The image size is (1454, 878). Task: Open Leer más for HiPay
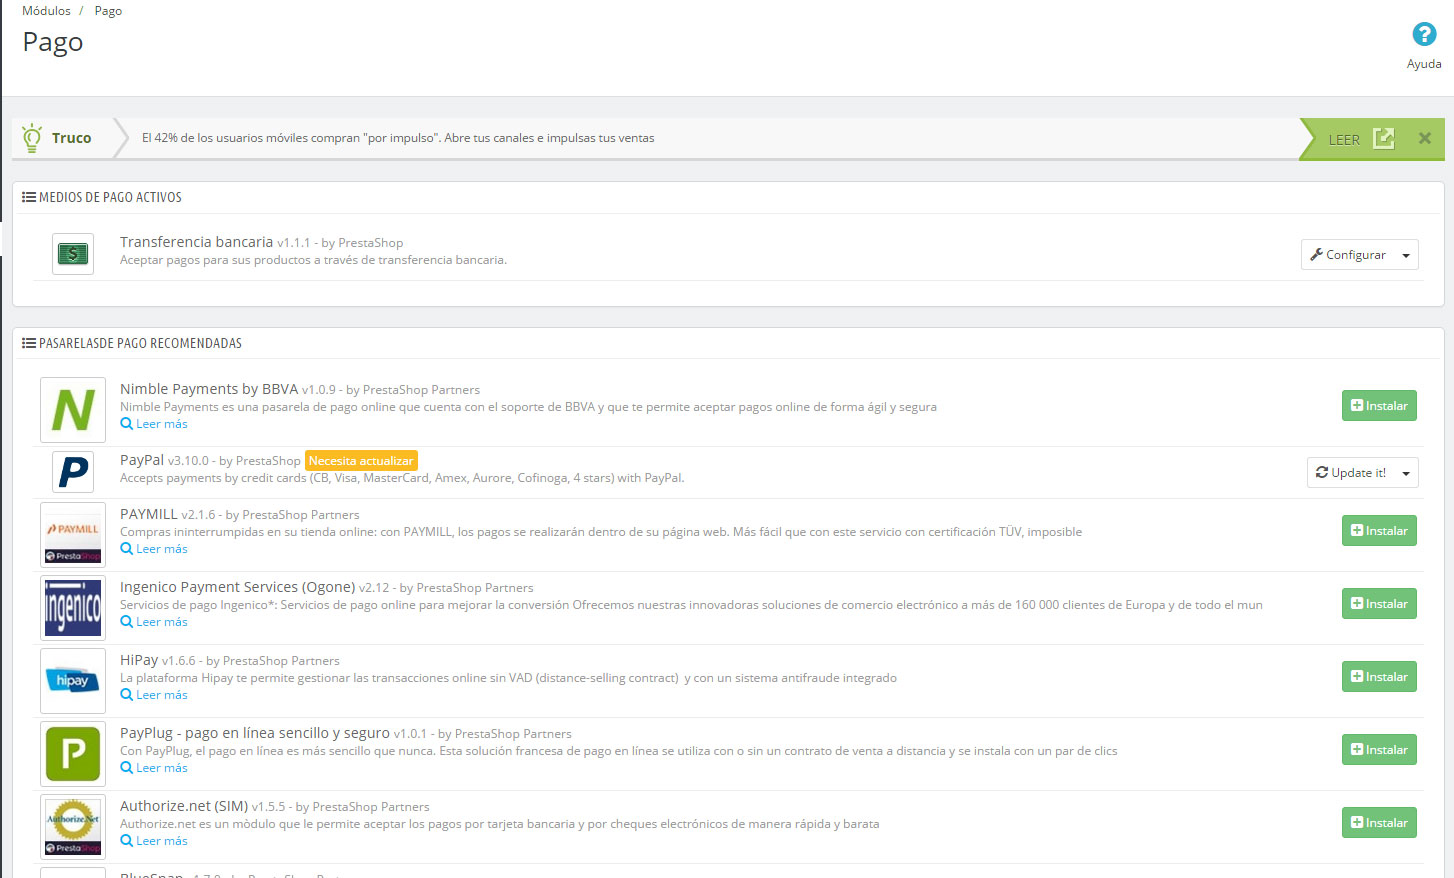162,695
